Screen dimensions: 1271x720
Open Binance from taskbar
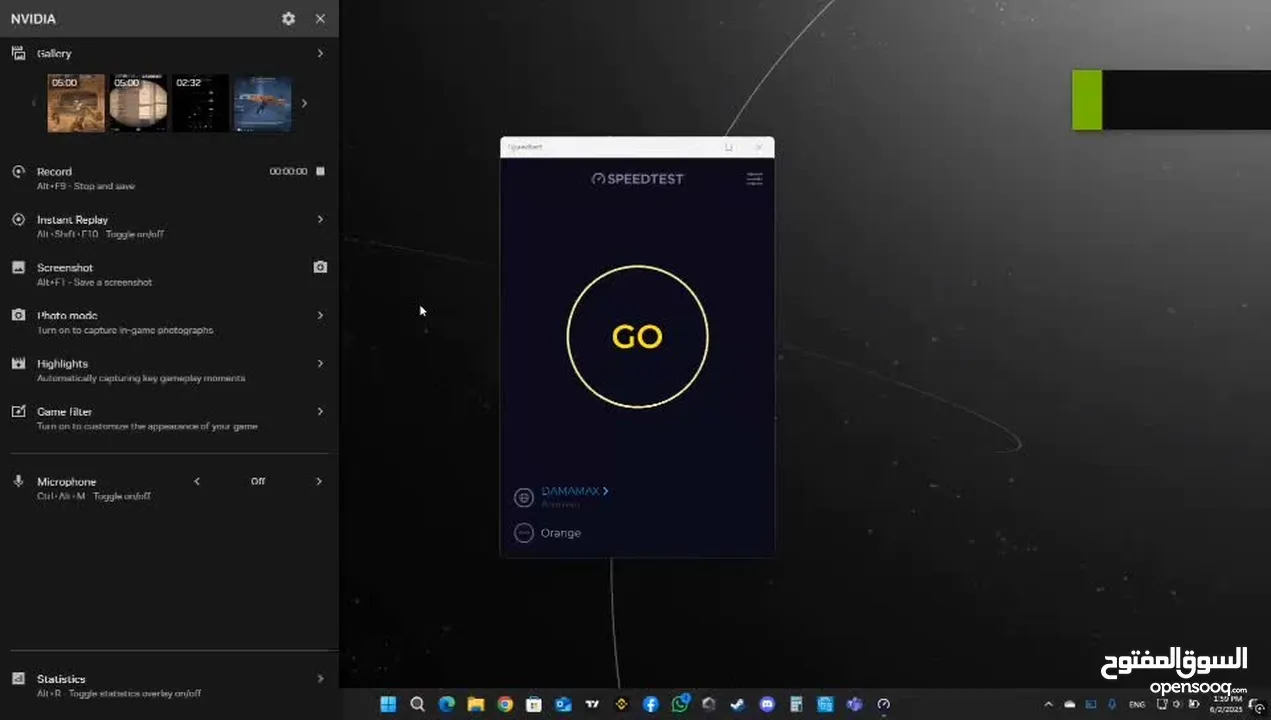[x=621, y=704]
